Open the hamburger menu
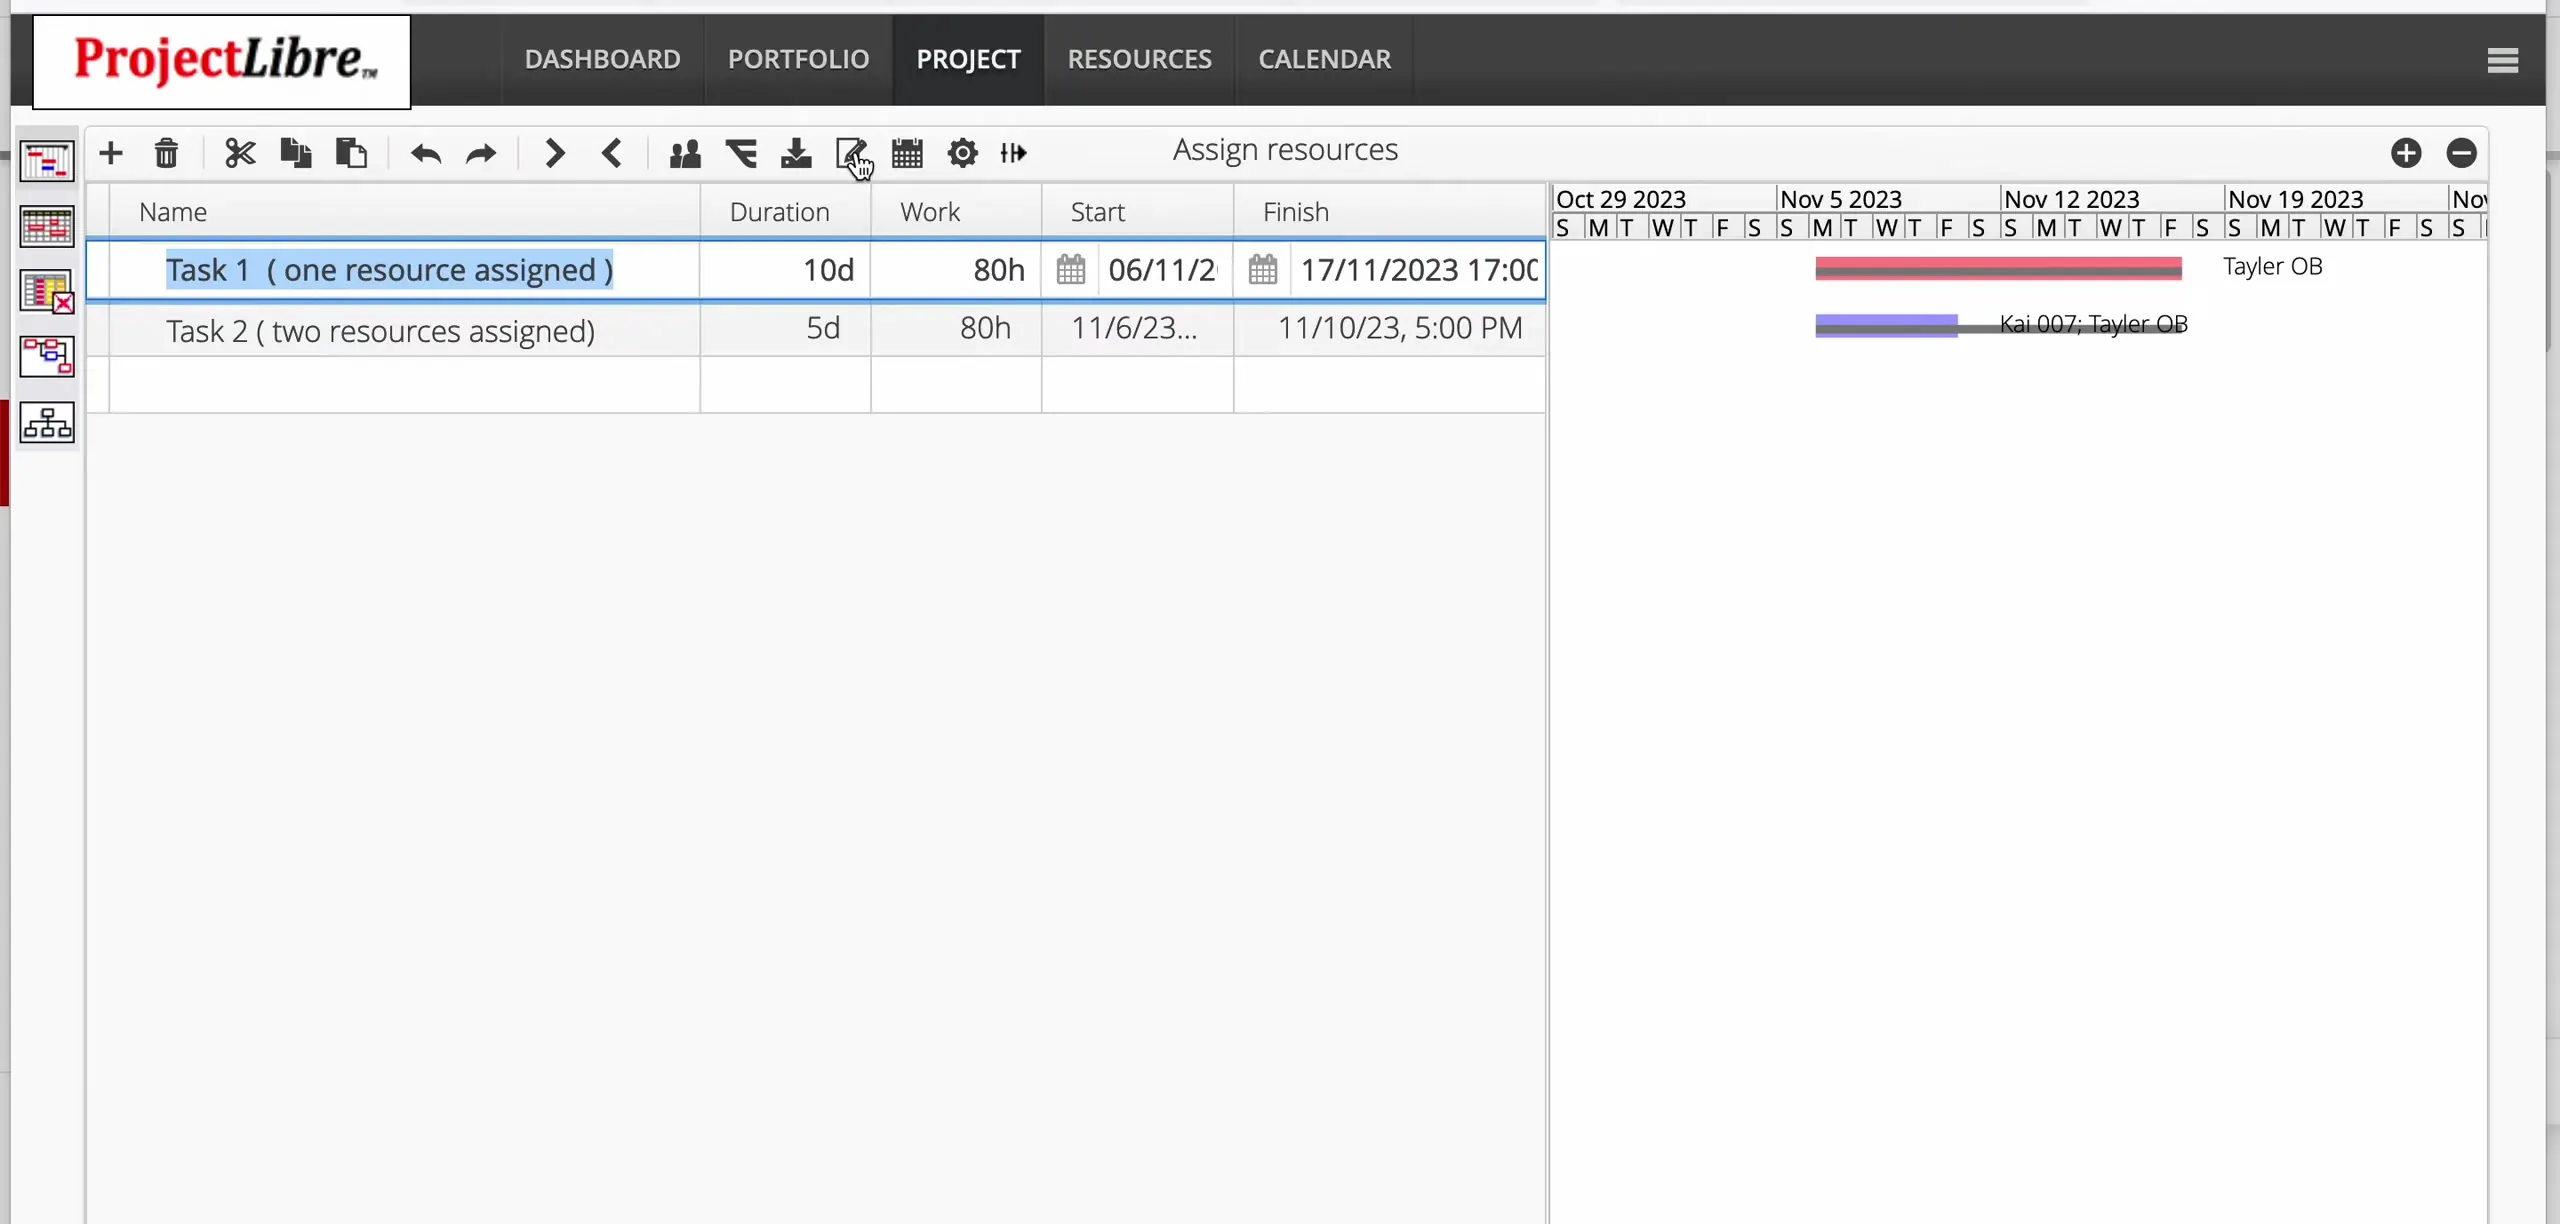The width and height of the screenshot is (2560, 1224). (2502, 61)
